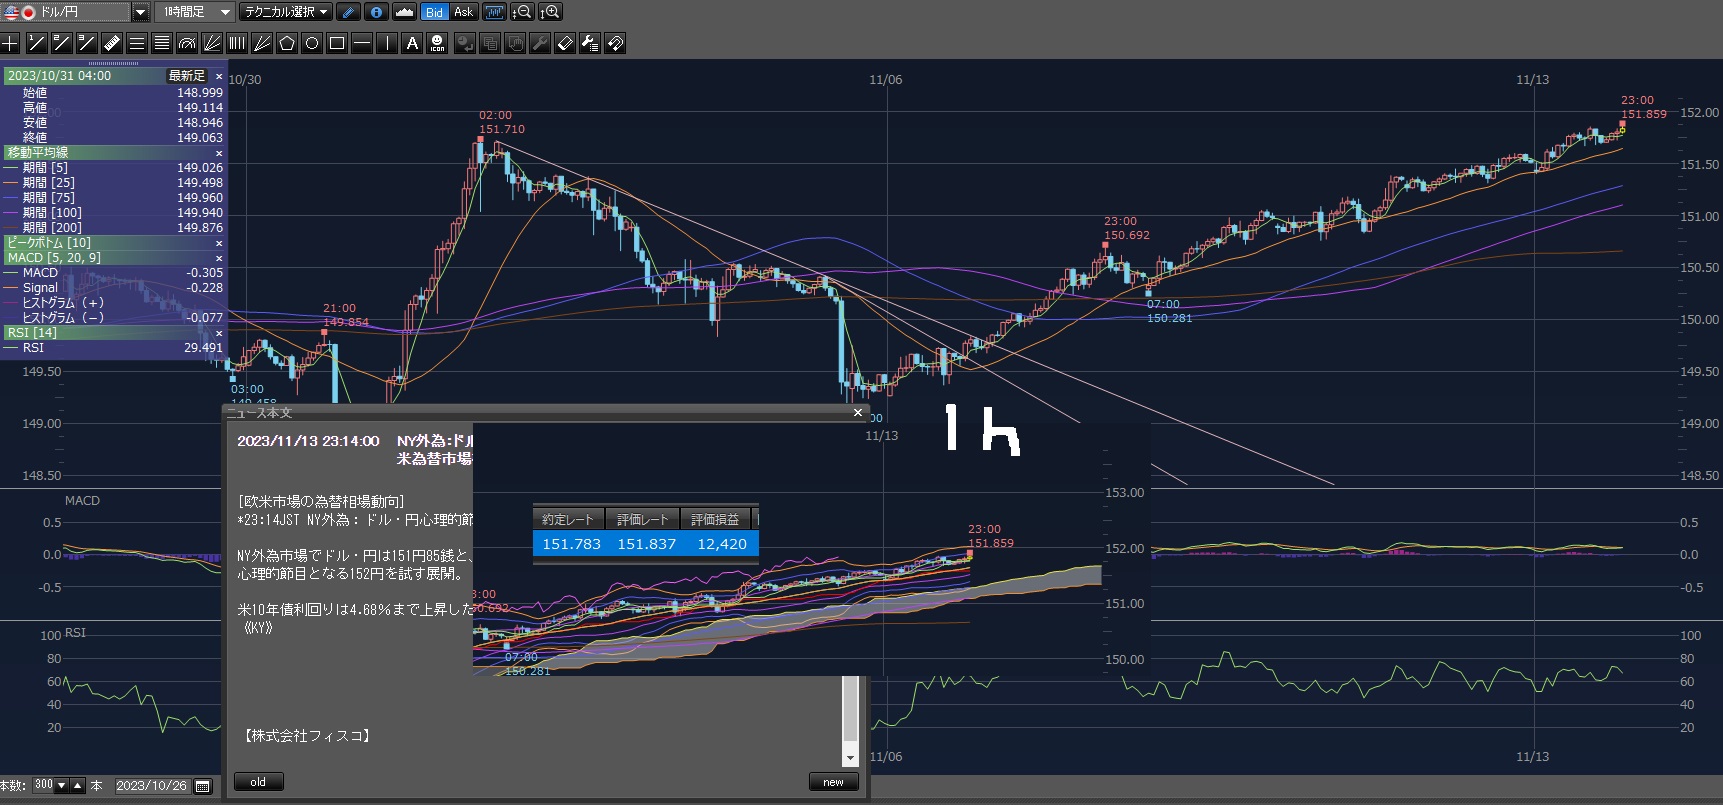Screen dimensions: 1723x805
Task: Switch chart to Ask price
Action: click(463, 12)
